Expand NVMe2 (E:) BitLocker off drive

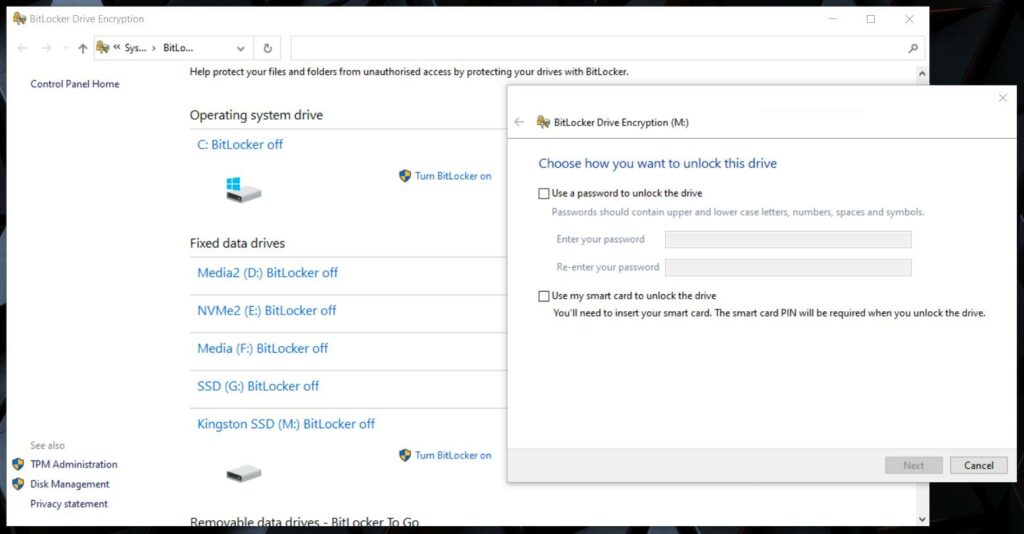click(266, 310)
